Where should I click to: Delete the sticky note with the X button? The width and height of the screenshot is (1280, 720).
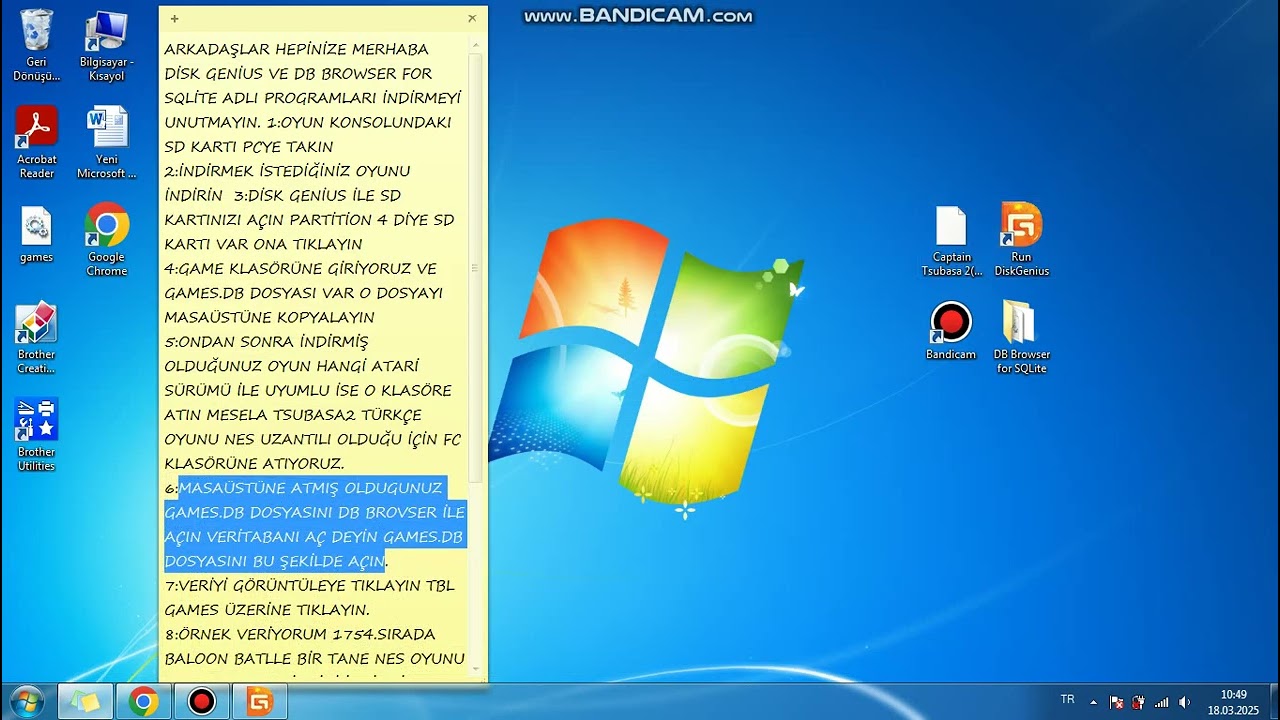[x=472, y=18]
